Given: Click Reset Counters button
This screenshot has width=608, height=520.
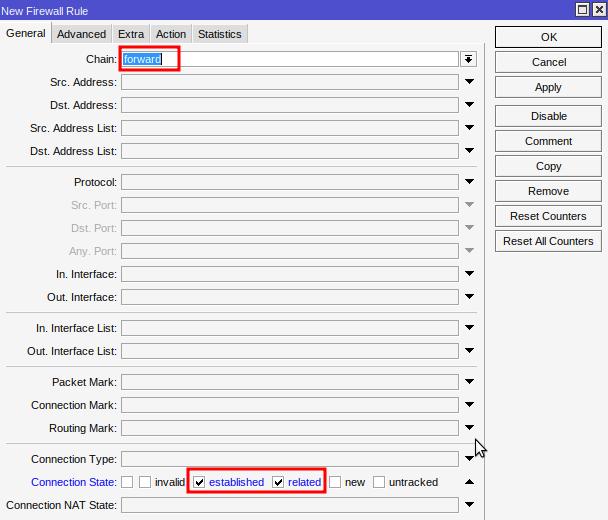Looking at the screenshot, I should coord(548,216).
